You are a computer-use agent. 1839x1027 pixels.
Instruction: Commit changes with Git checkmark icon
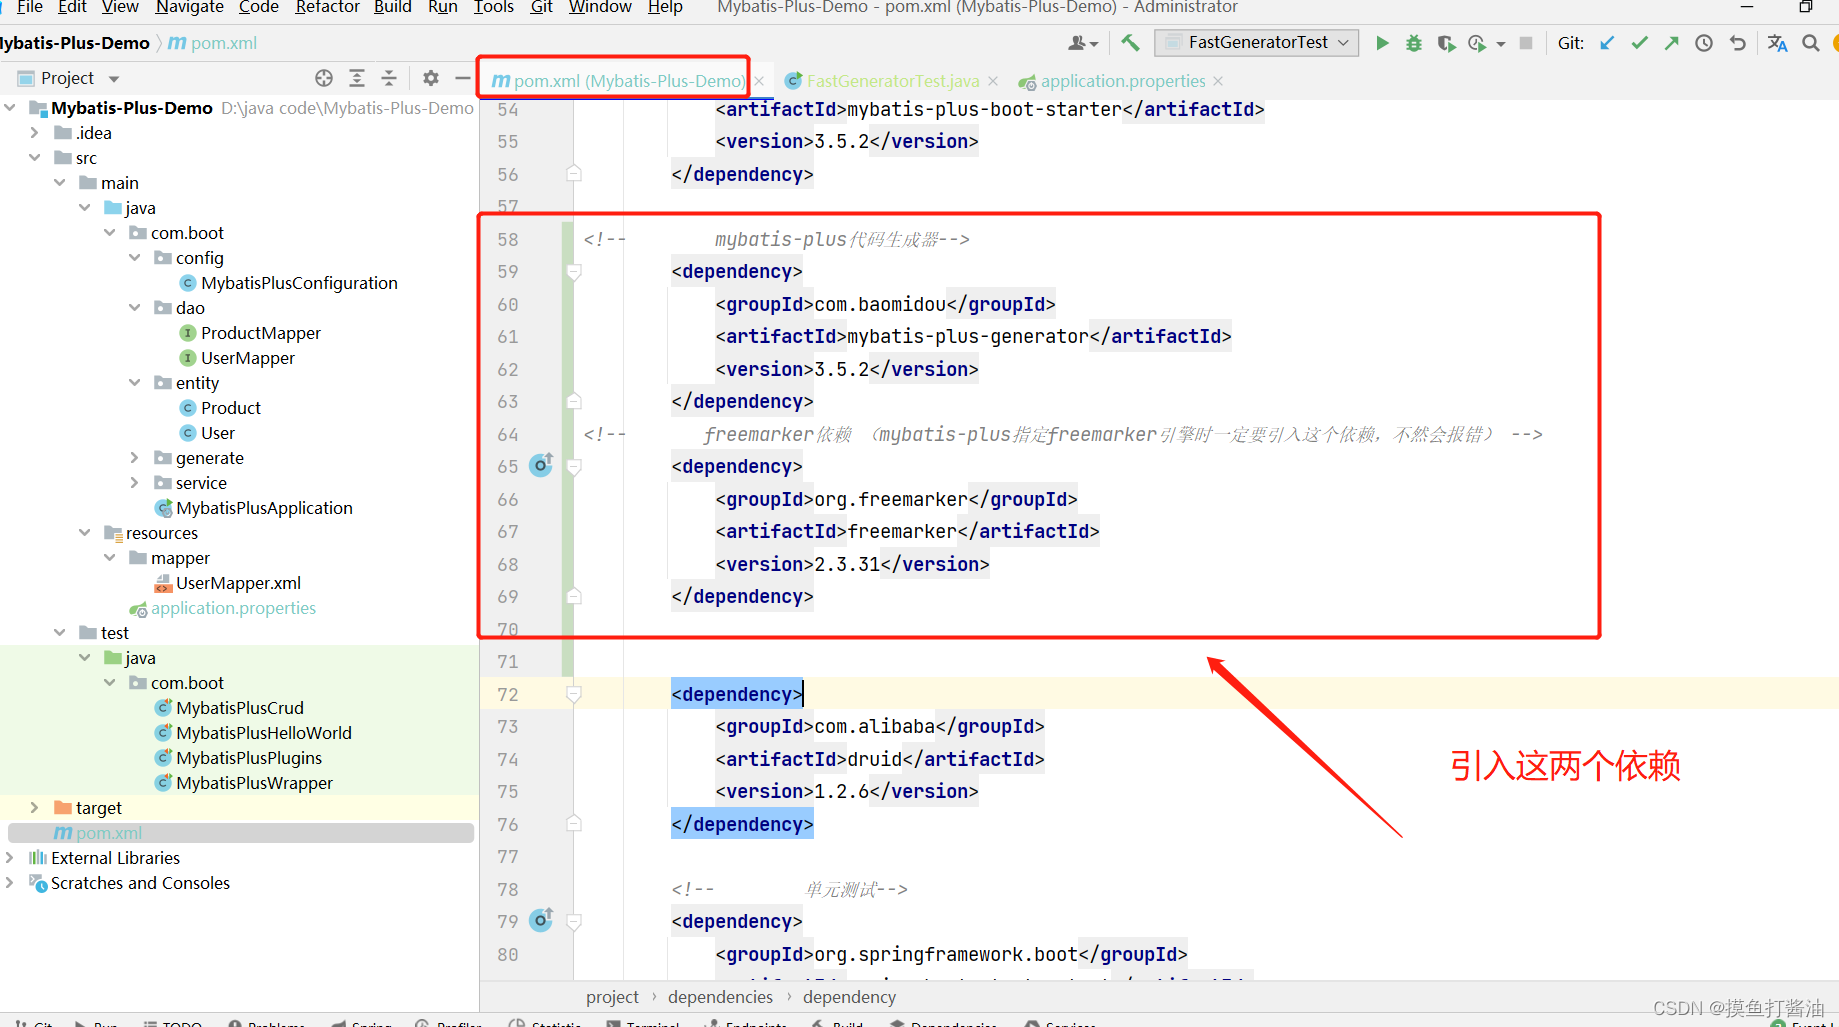coord(1640,43)
